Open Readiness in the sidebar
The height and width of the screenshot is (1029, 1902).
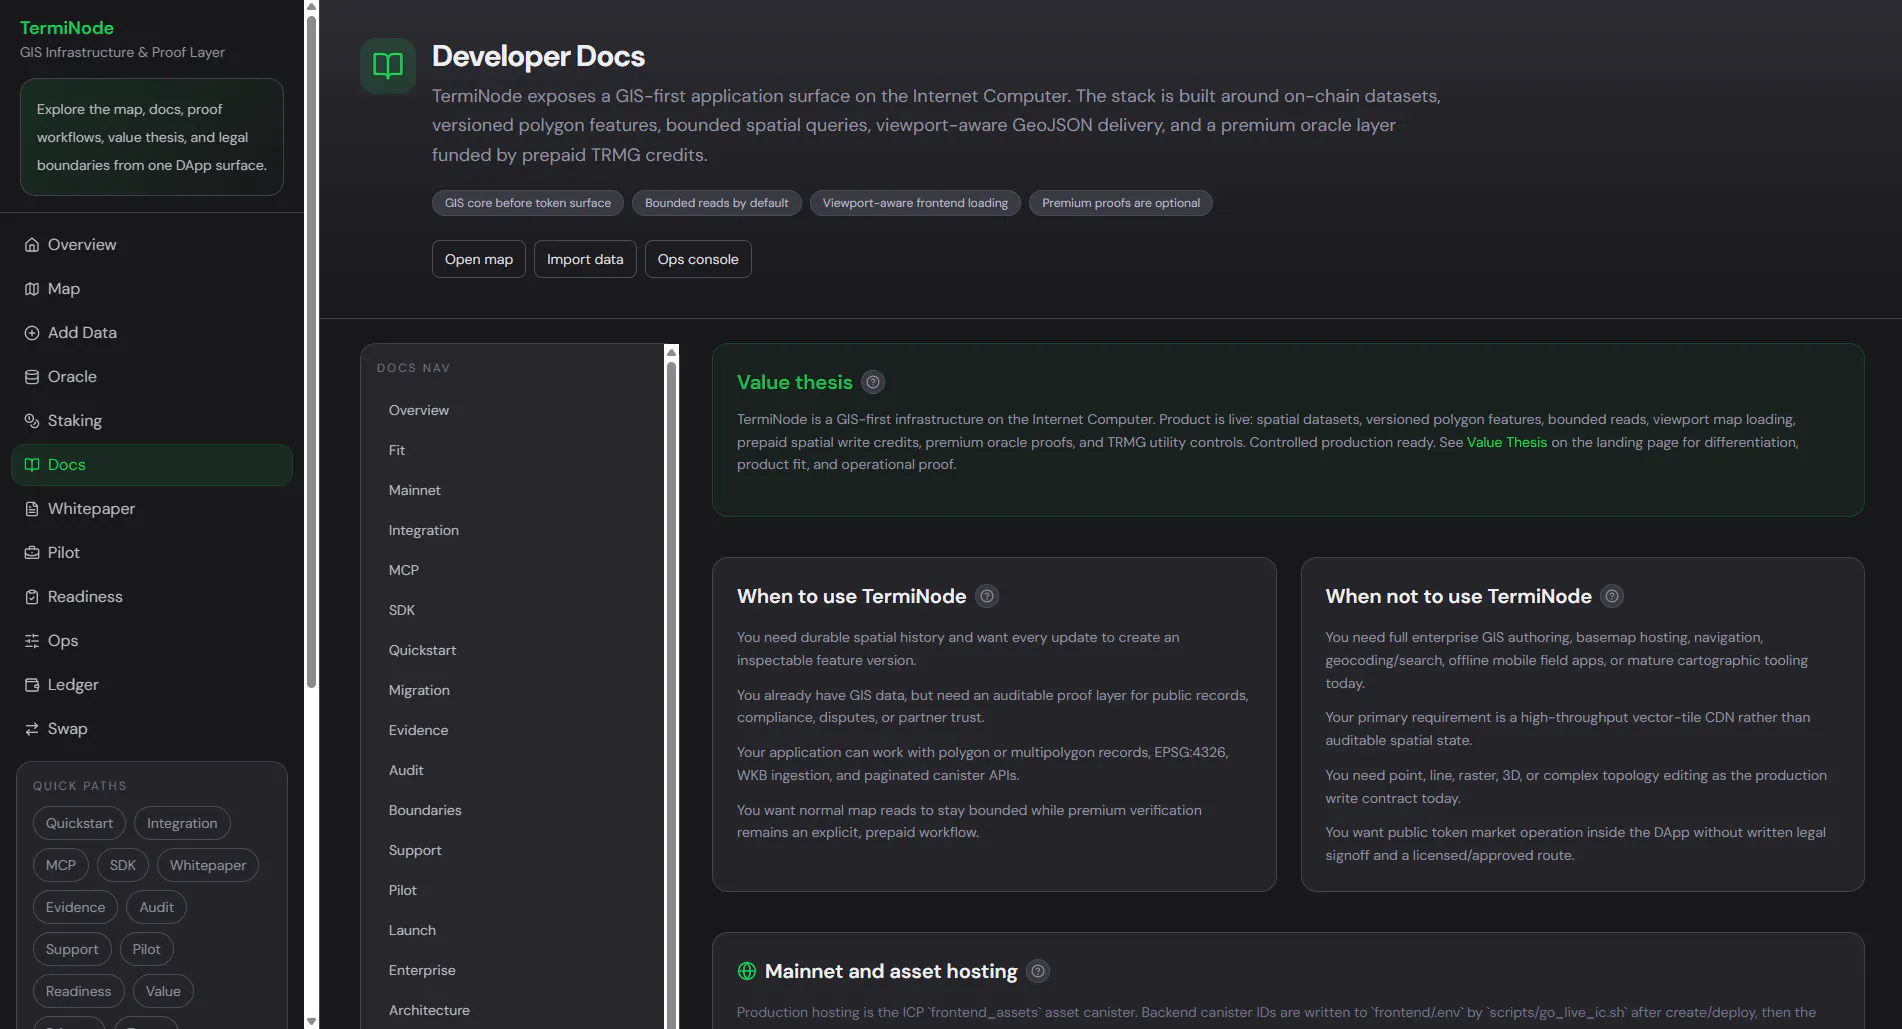pos(152,597)
